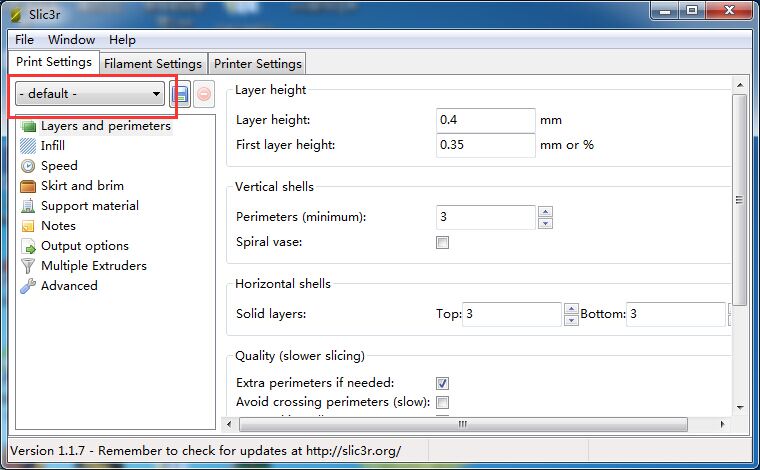Screen dimensions: 760x470
Task: Click the Slic3r app icon in title bar
Action: (16, 15)
